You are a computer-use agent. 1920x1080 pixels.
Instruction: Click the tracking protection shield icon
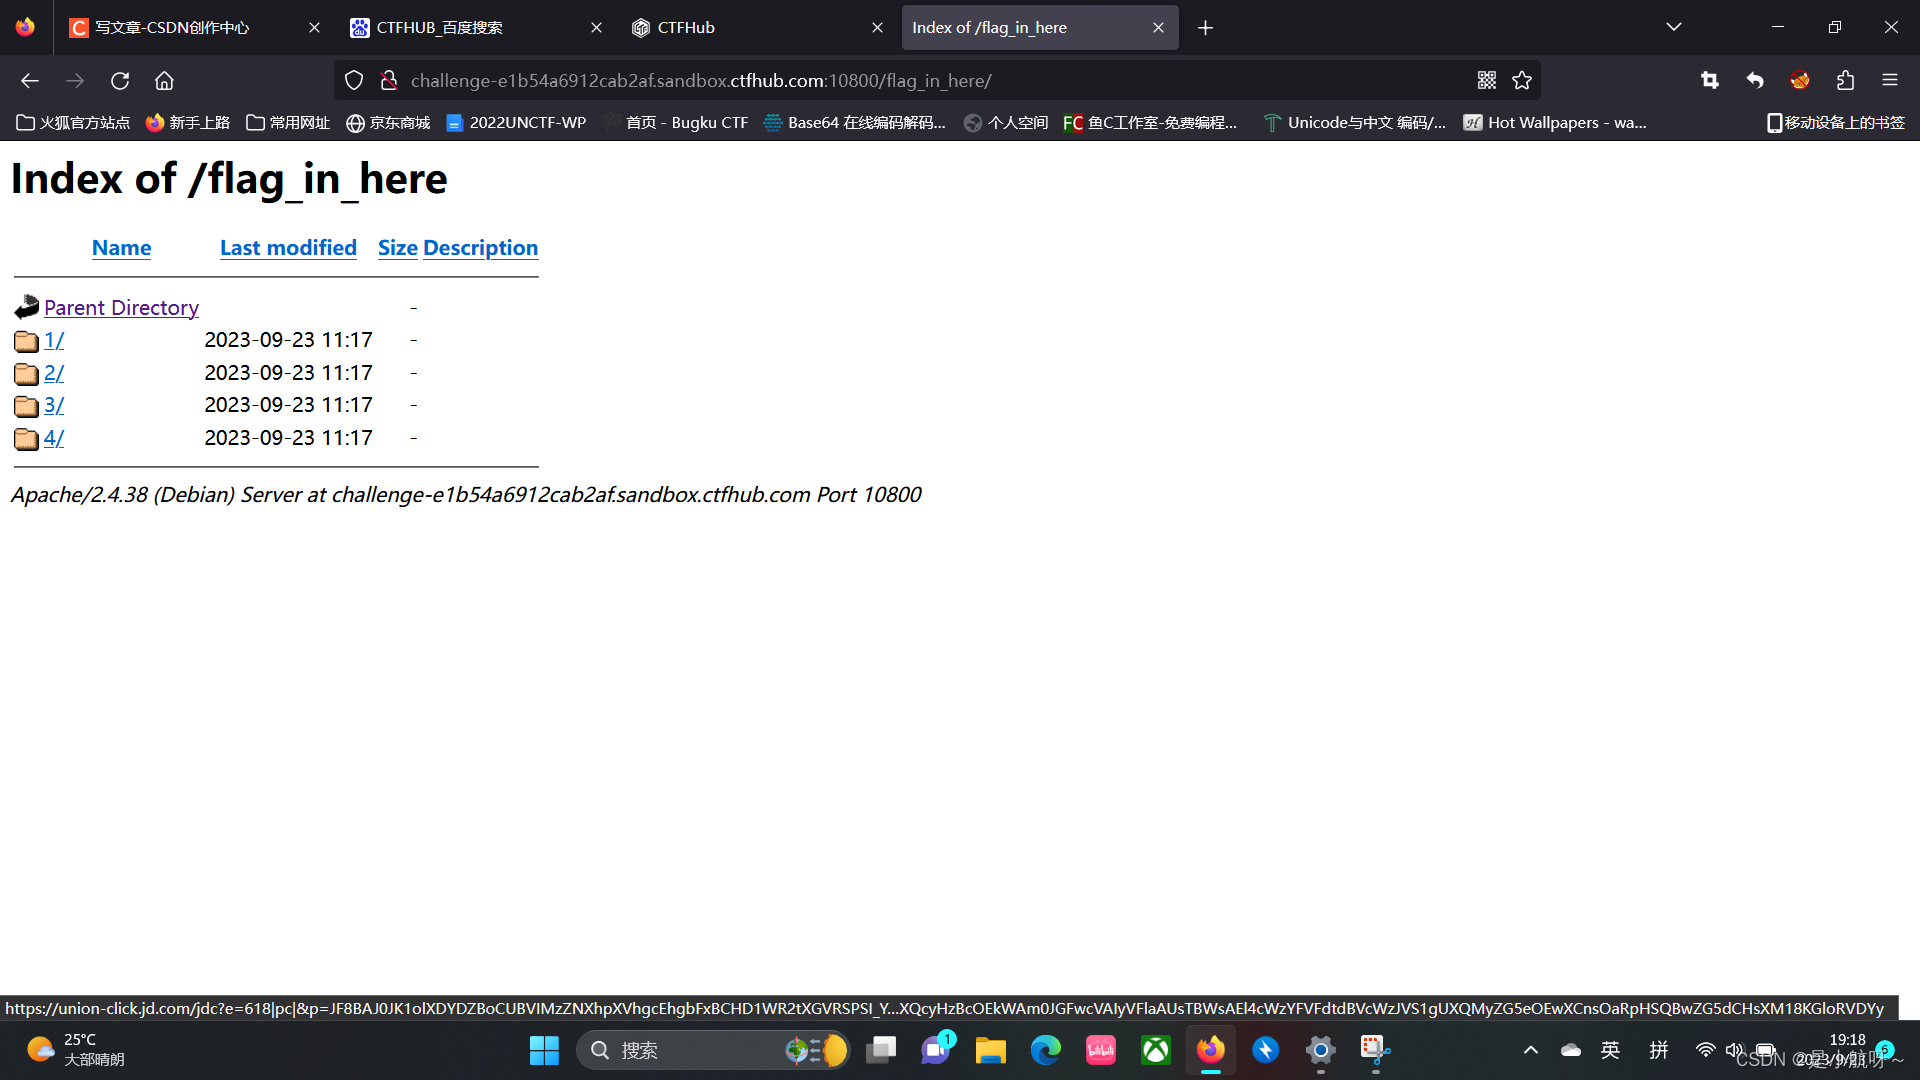point(354,81)
